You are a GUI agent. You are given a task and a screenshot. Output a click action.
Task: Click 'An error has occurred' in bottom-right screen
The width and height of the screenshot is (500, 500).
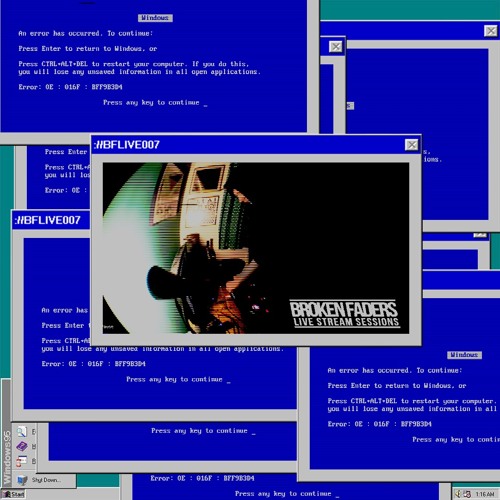(x=395, y=370)
